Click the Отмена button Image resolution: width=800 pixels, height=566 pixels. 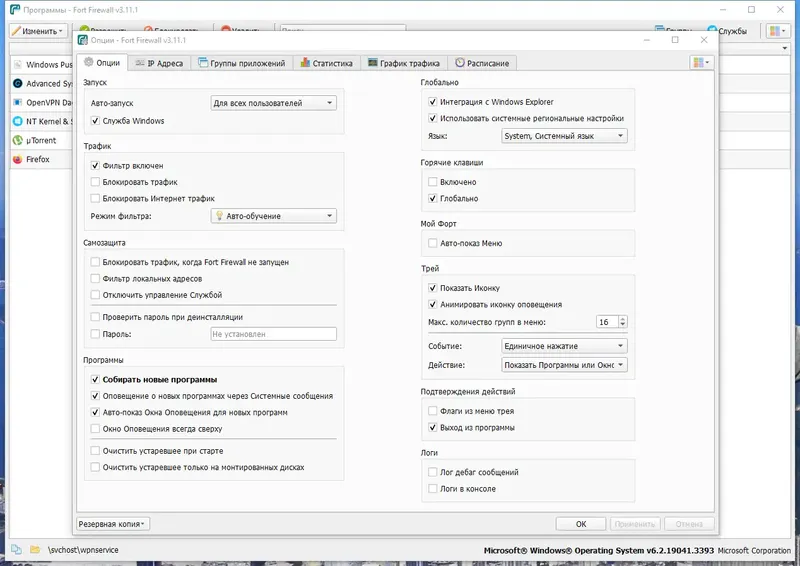[x=689, y=524]
